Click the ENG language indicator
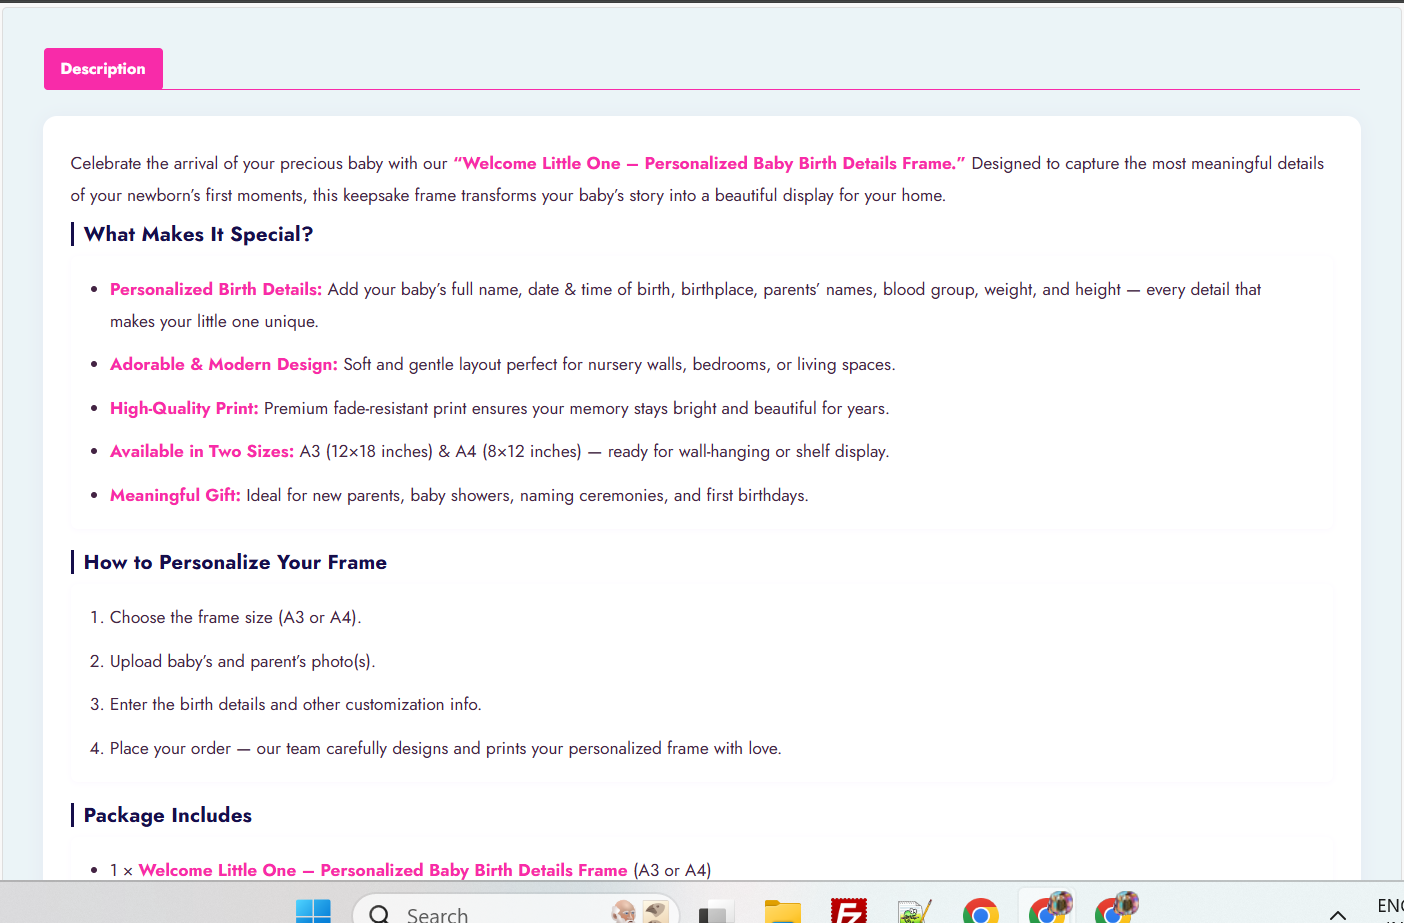This screenshot has height=923, width=1404. tap(1389, 907)
